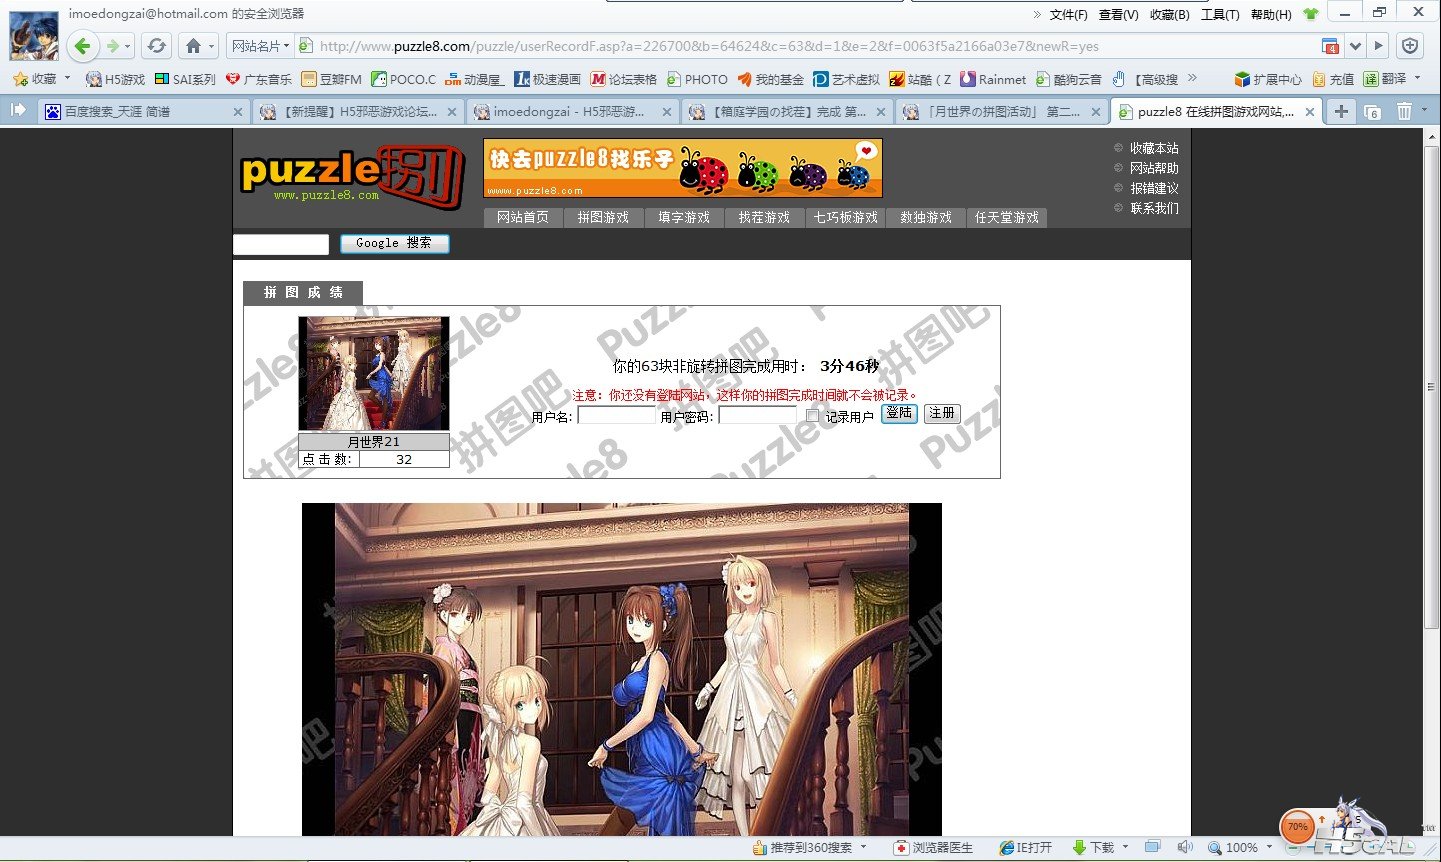Open the green shirt skin icon

(1311, 14)
